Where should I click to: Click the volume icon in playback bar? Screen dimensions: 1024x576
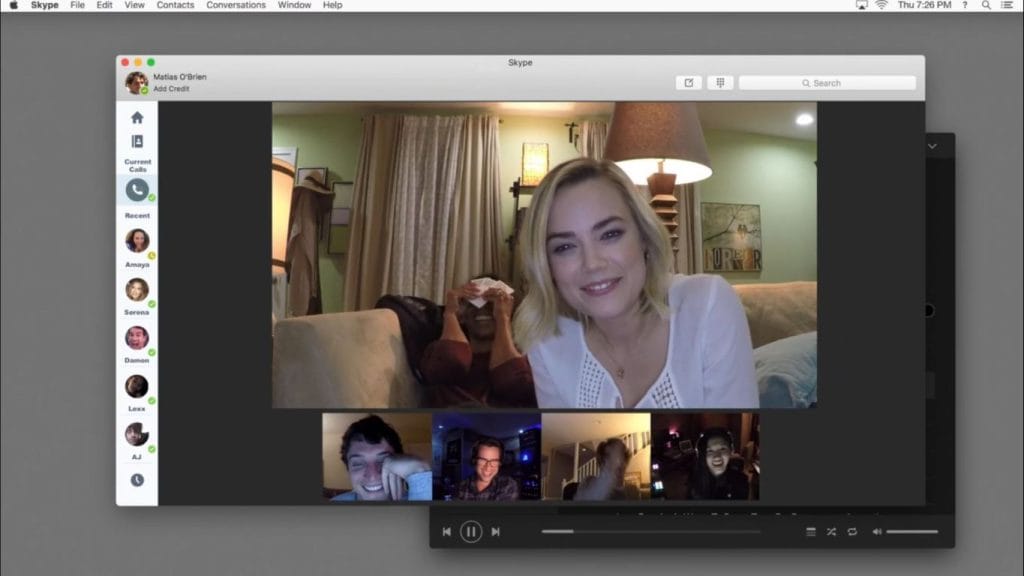click(878, 532)
